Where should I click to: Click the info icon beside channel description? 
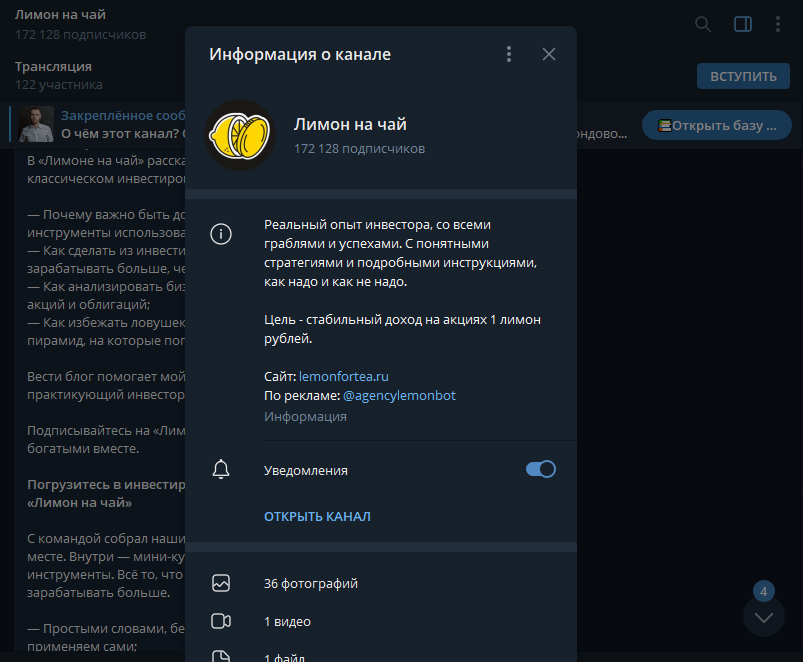(x=221, y=234)
